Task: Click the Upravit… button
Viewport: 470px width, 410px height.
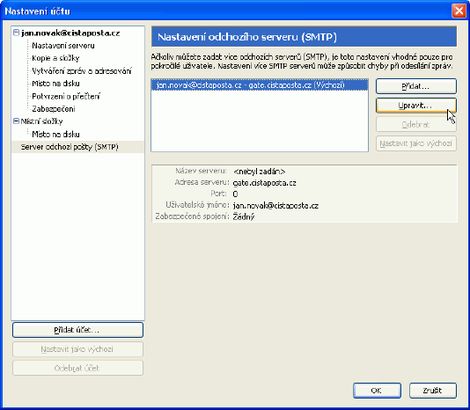Action: 416,106
